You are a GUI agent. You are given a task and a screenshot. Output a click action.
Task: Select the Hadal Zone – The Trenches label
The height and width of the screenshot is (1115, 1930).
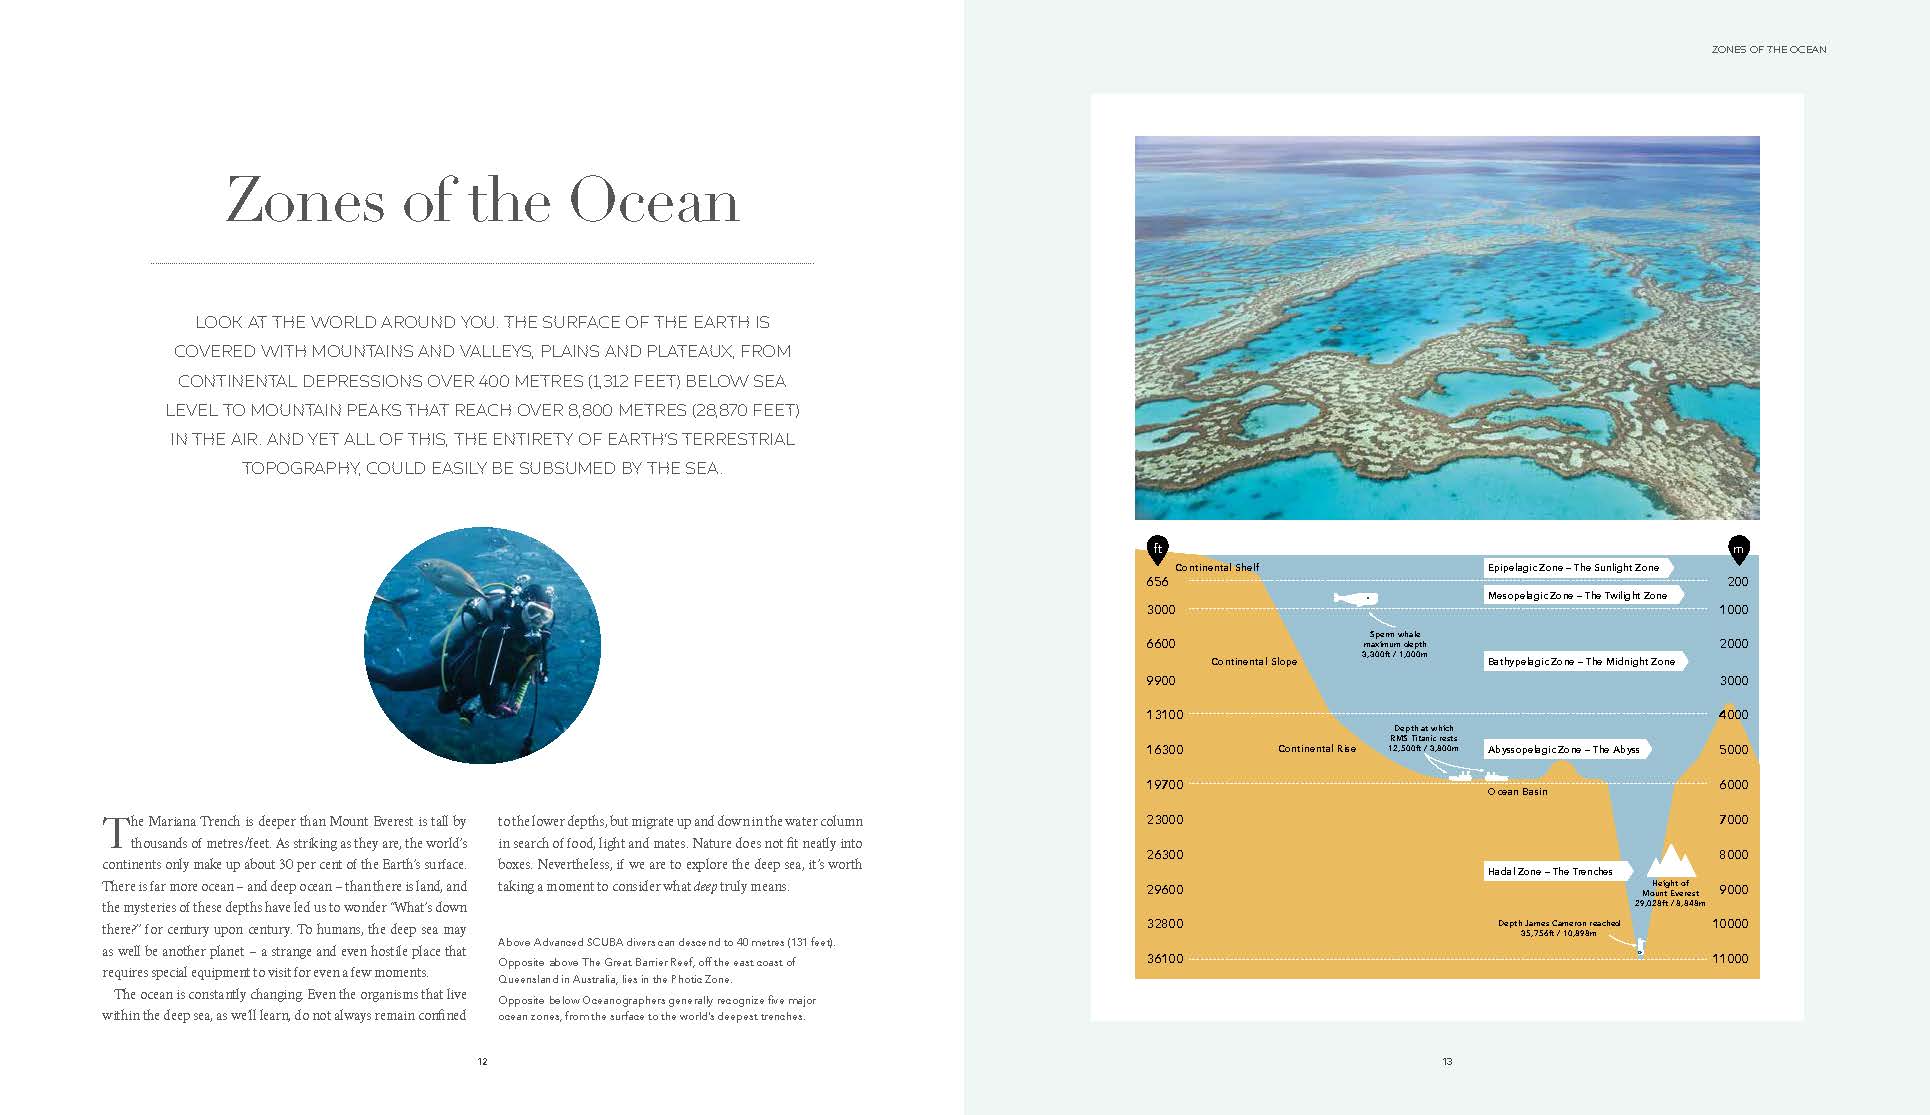pyautogui.click(x=1552, y=871)
